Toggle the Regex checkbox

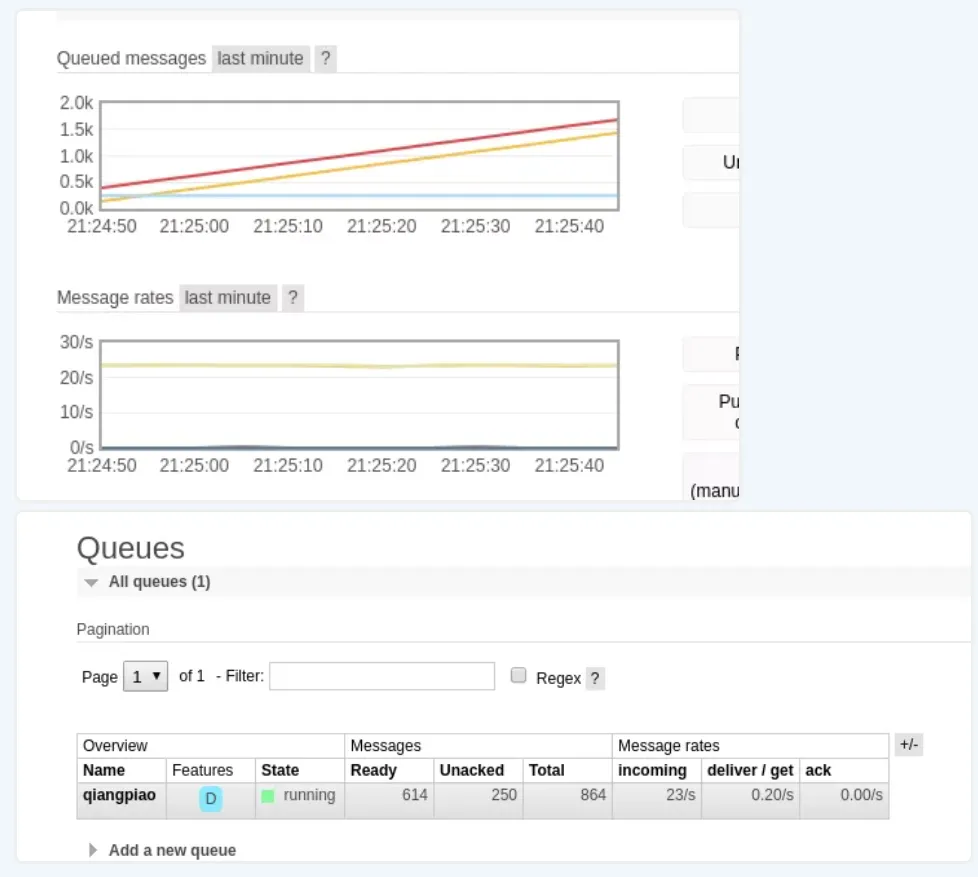(x=518, y=675)
